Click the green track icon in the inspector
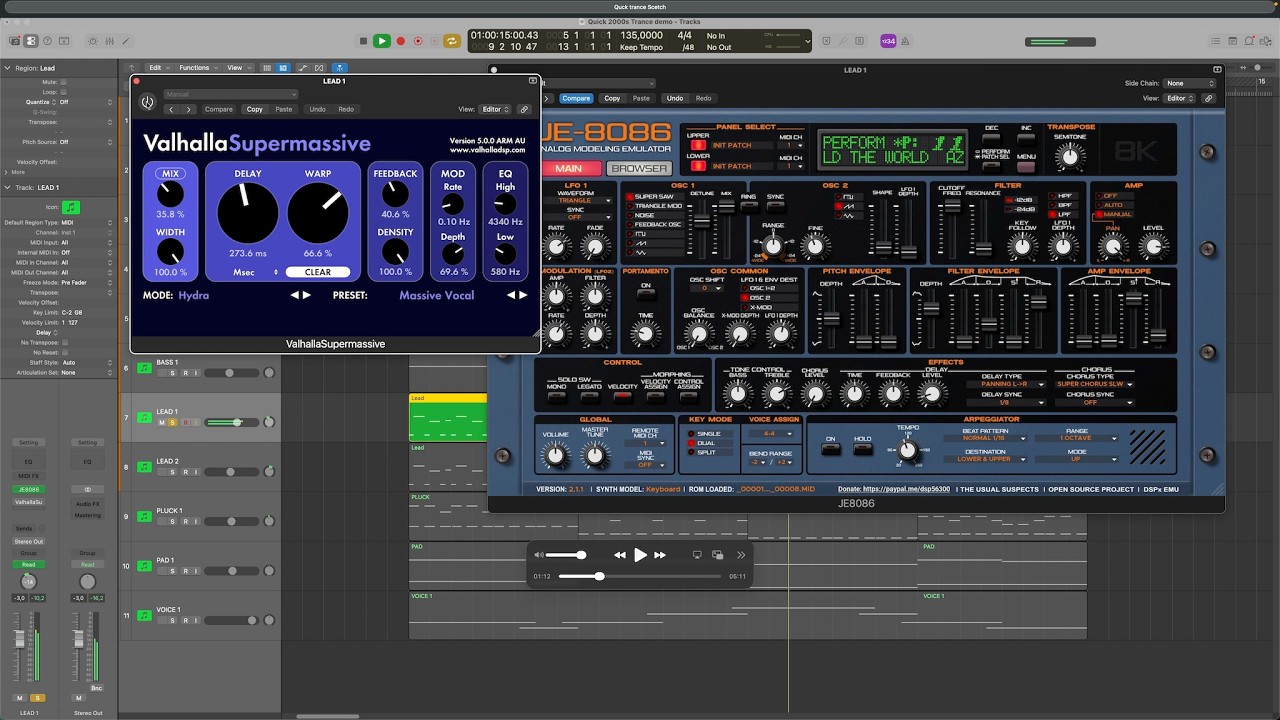 (70, 207)
